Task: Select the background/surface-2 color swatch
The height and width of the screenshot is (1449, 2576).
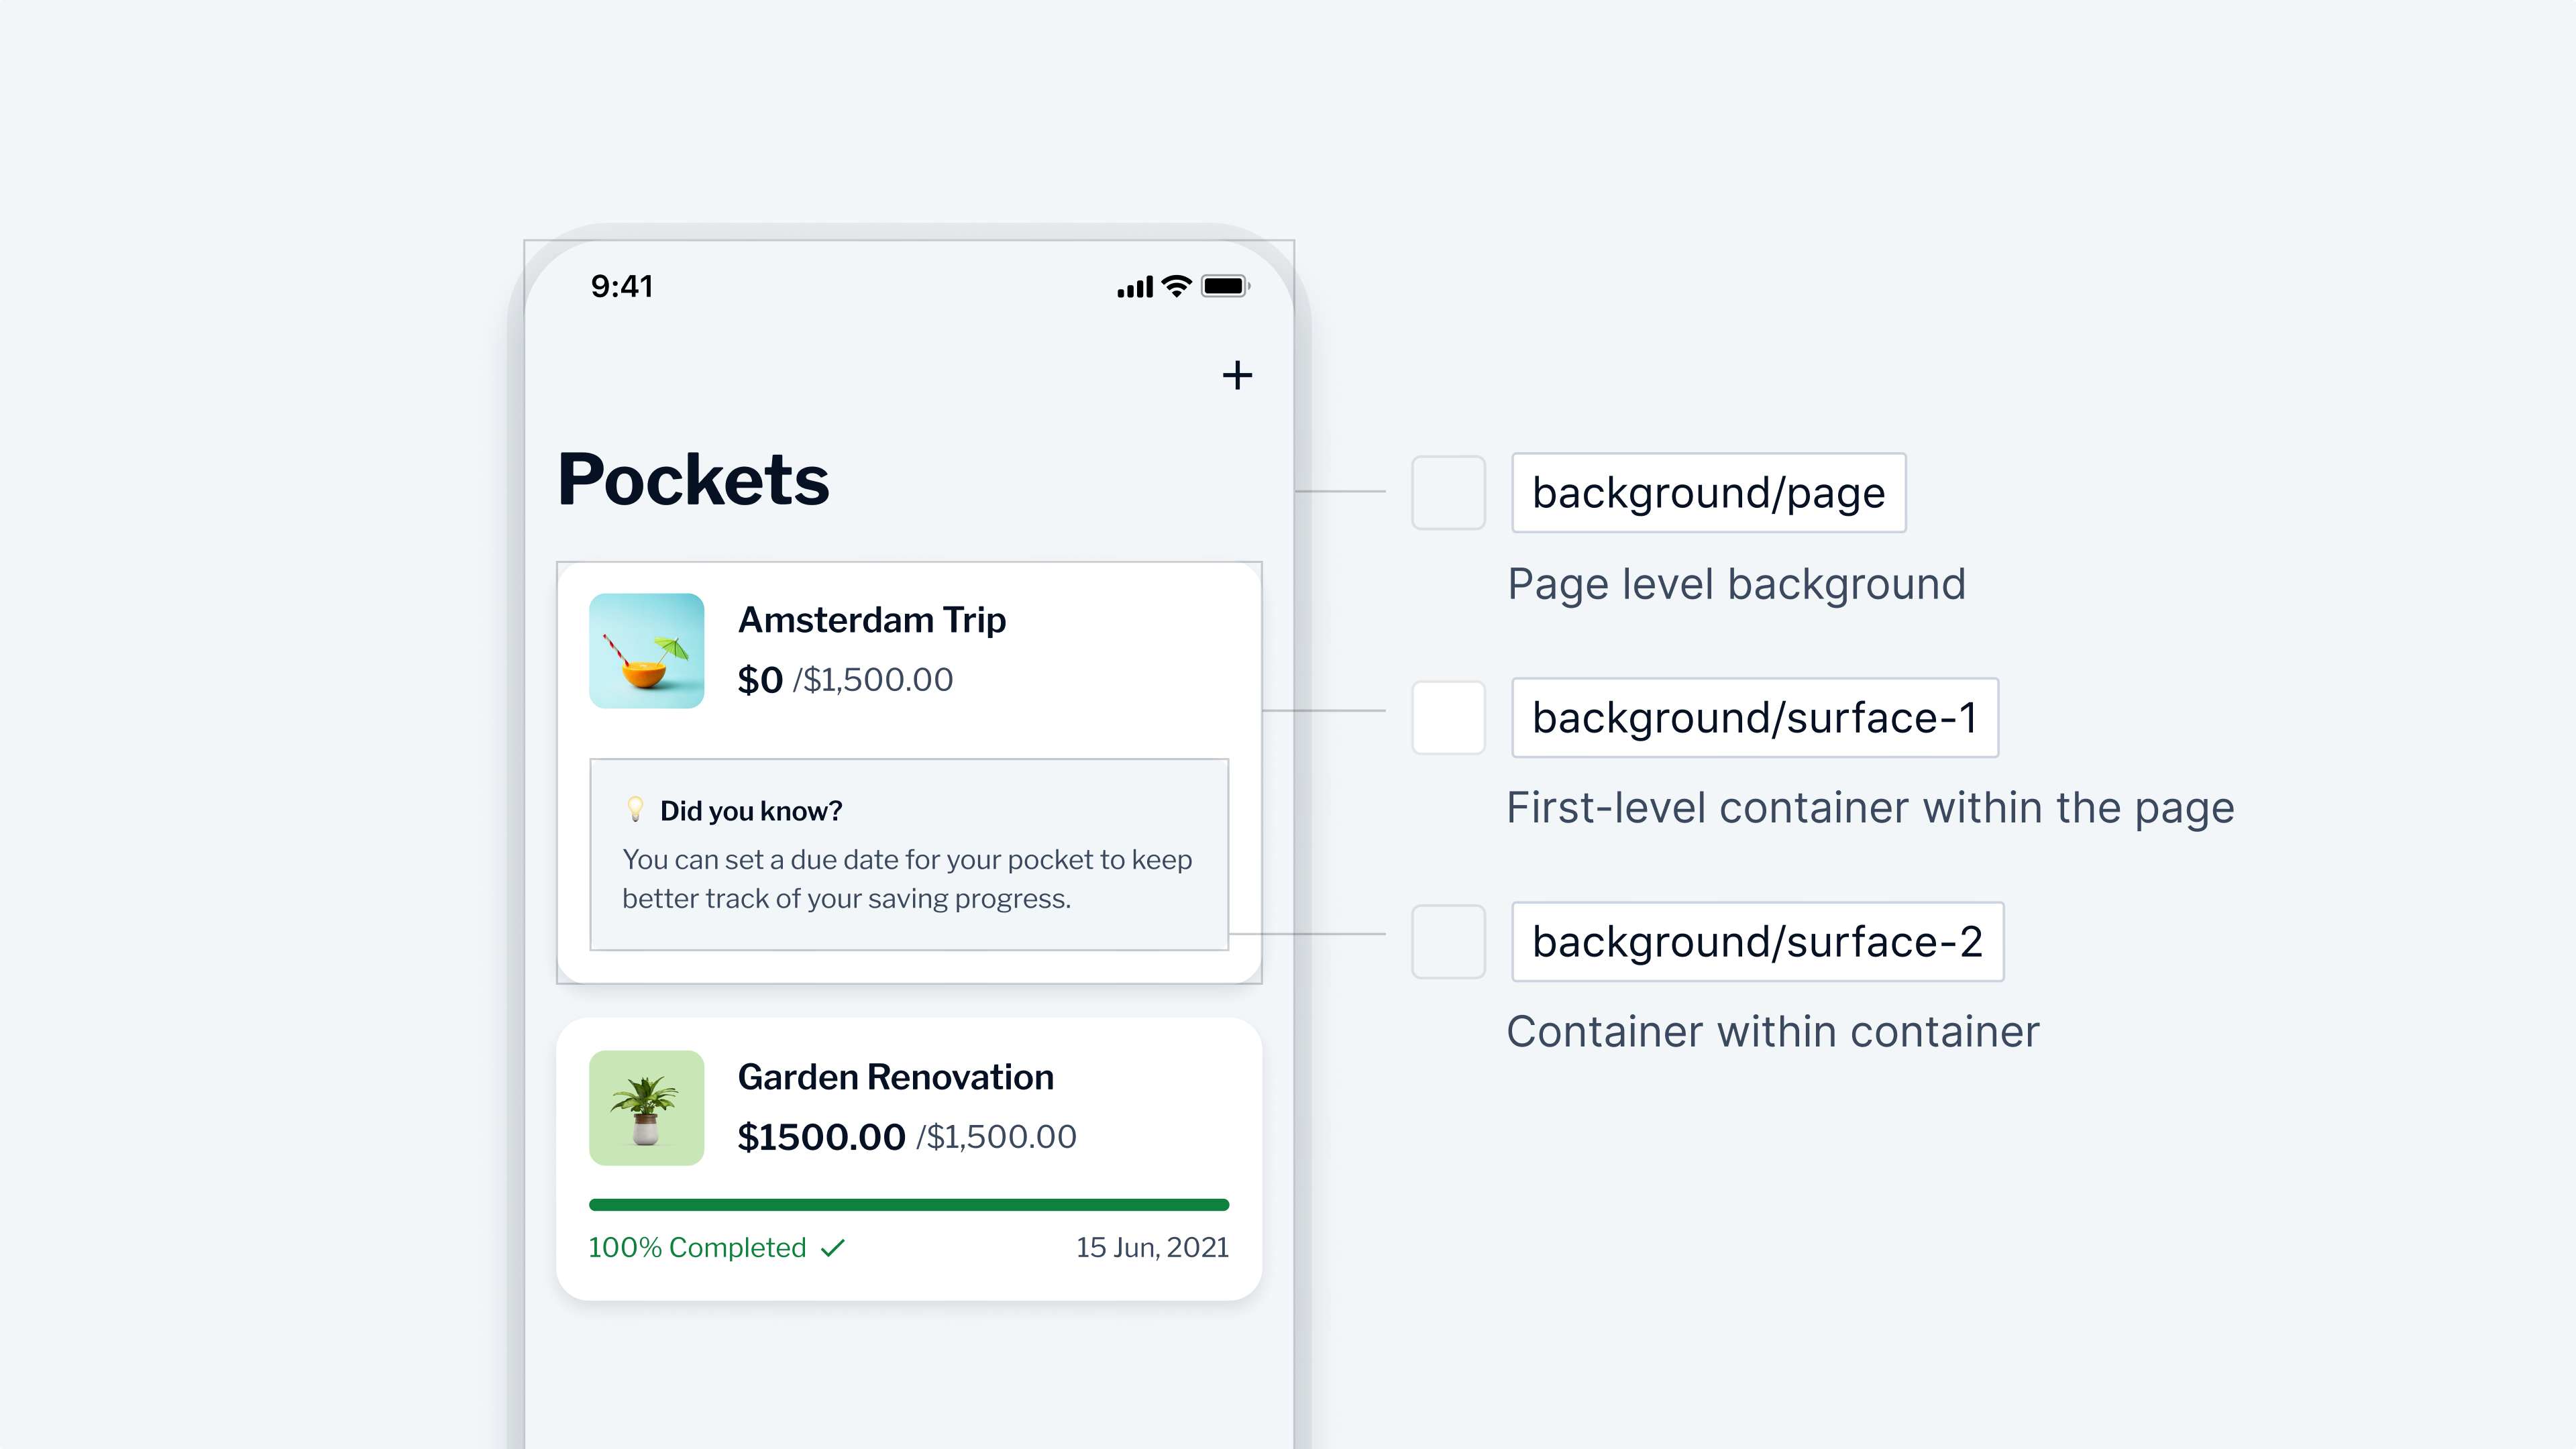Action: click(x=1448, y=941)
